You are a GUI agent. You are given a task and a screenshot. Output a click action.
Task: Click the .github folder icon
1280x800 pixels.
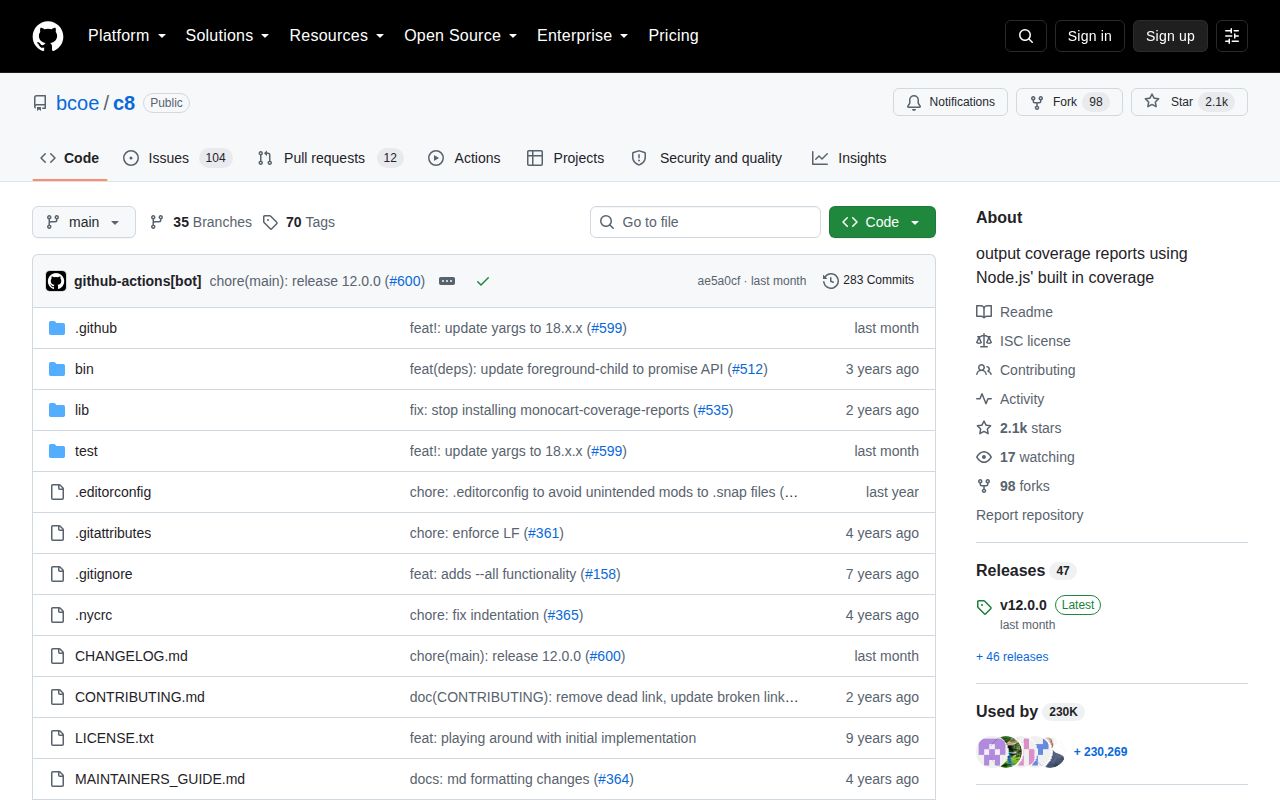[x=57, y=328]
